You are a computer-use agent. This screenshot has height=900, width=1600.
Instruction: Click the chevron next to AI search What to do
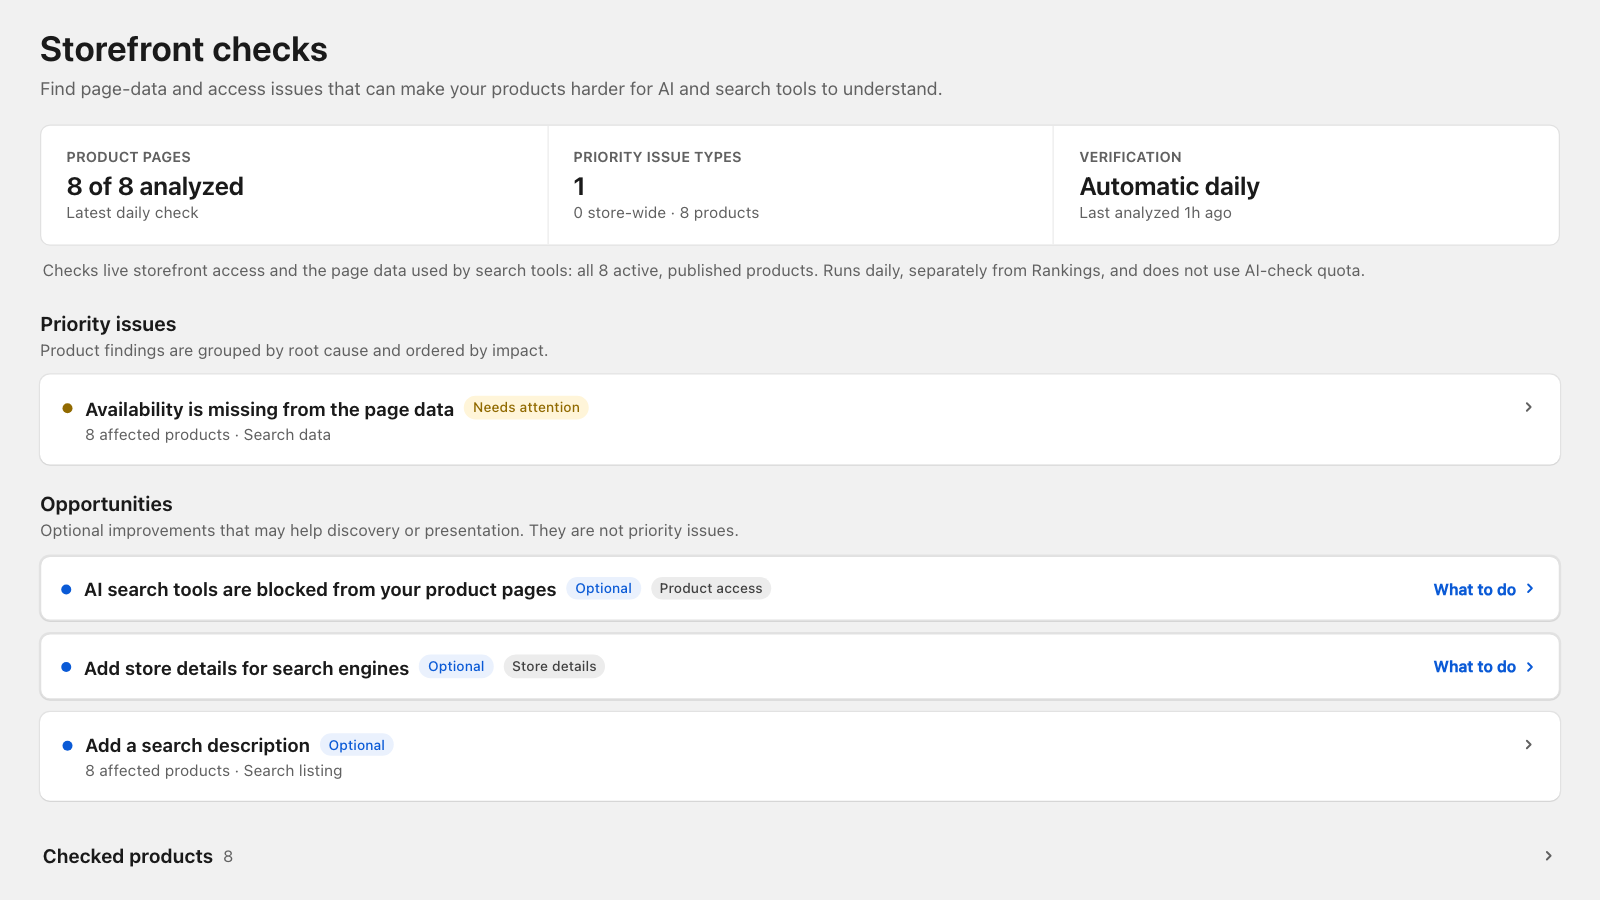click(1530, 589)
